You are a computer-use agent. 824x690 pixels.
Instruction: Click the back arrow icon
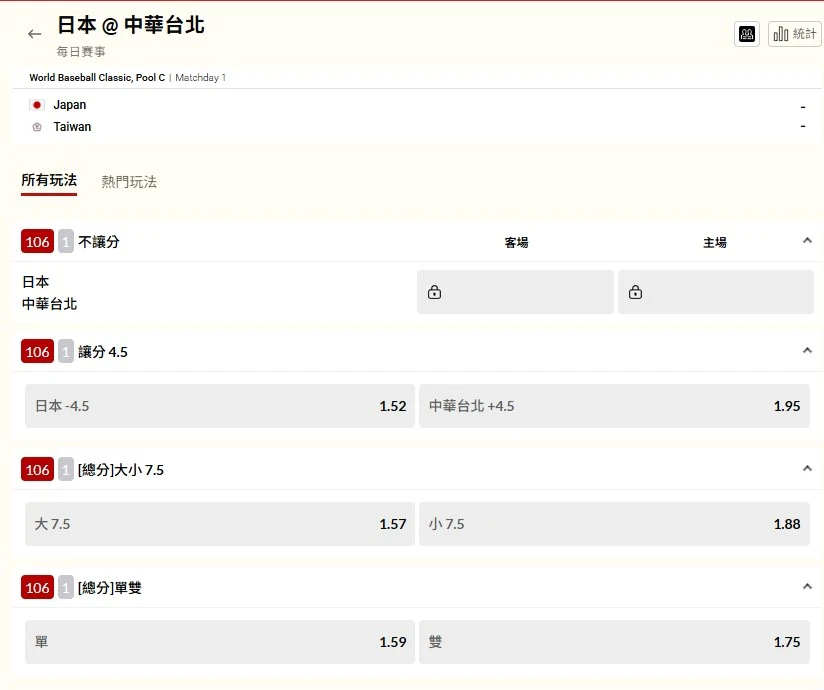[x=35, y=34]
